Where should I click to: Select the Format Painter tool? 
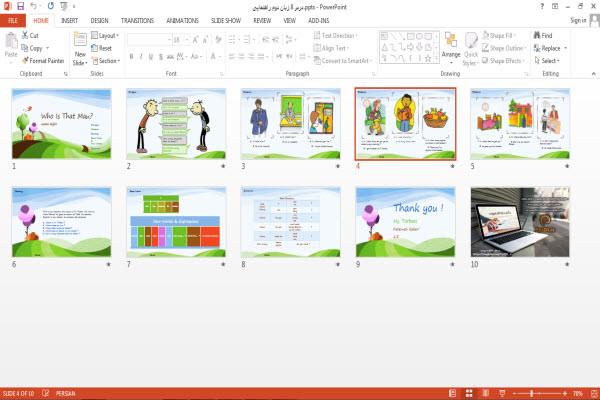(43, 60)
